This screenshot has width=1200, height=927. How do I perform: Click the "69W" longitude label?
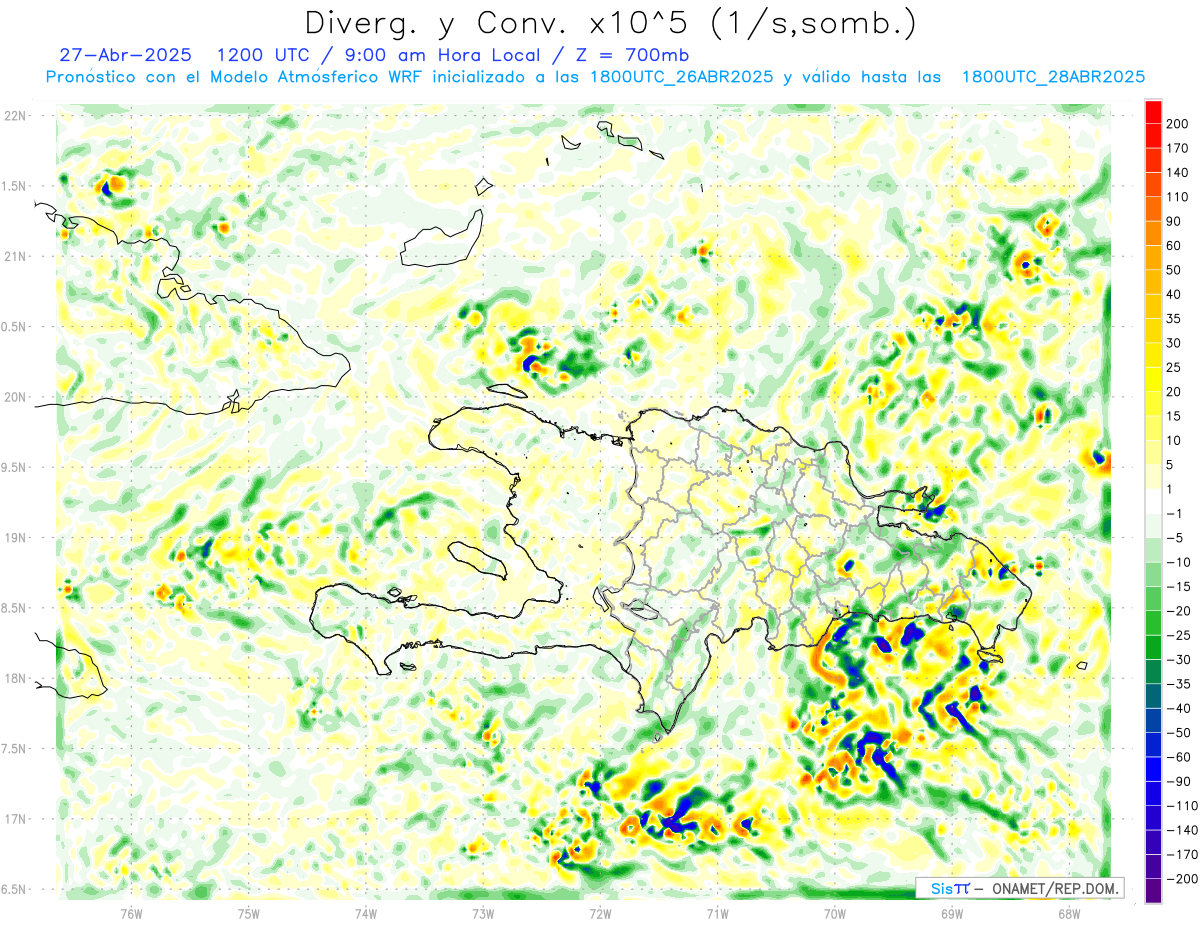coord(951,912)
